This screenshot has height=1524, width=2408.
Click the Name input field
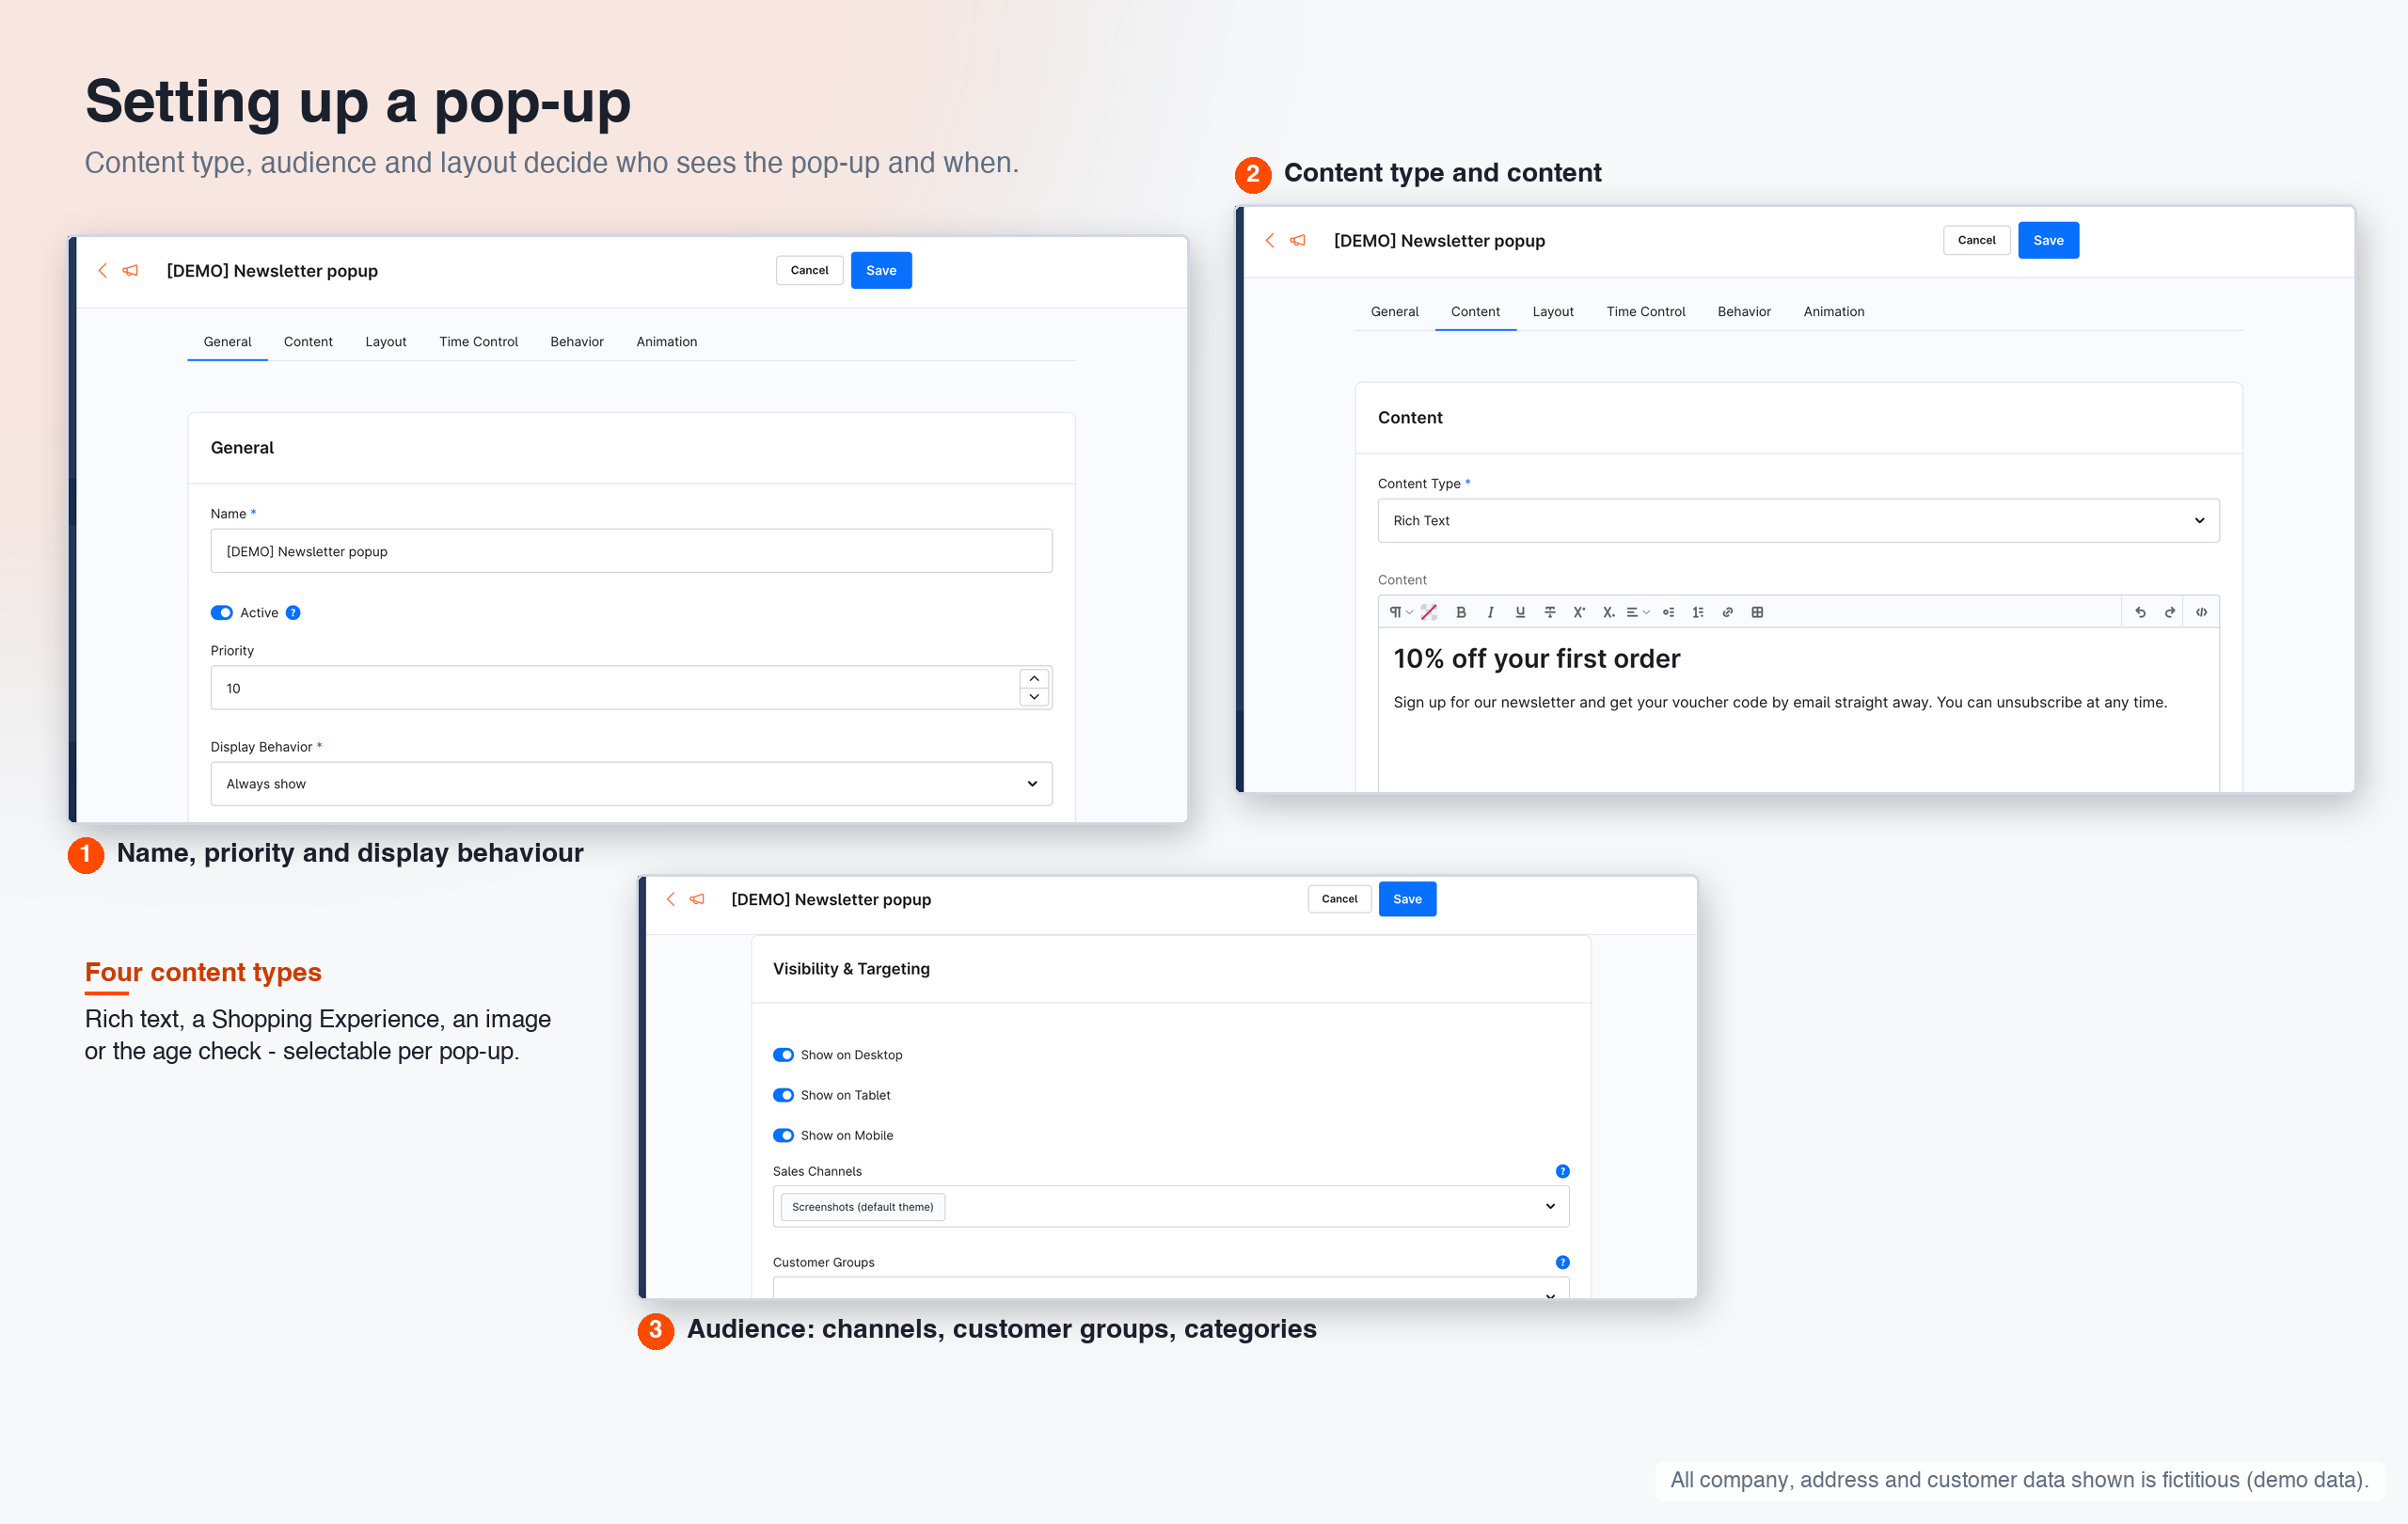pos(631,551)
